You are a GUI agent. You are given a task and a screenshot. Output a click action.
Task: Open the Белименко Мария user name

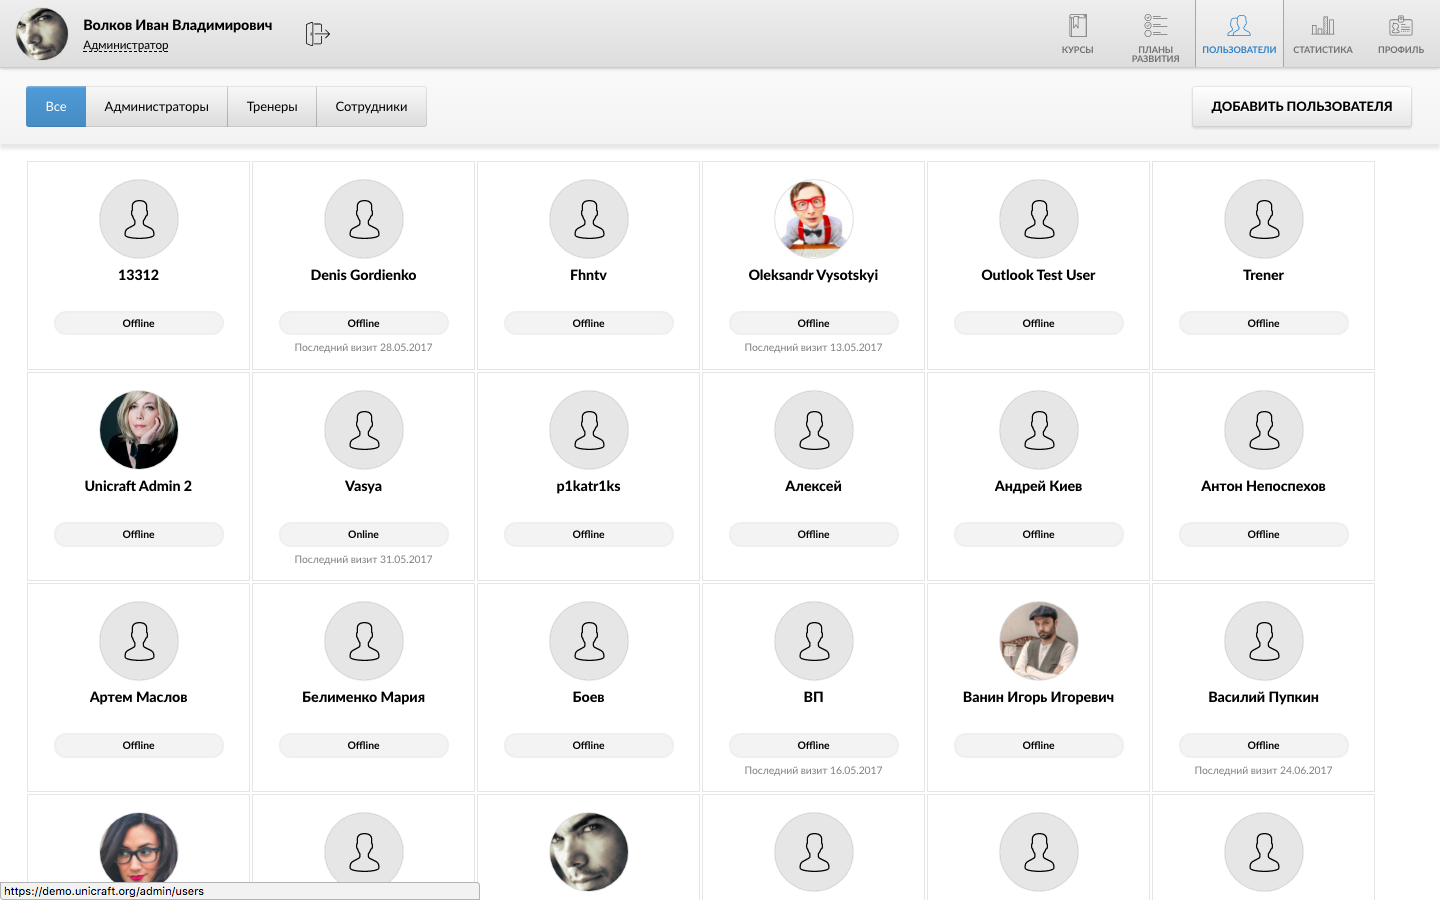pos(364,697)
